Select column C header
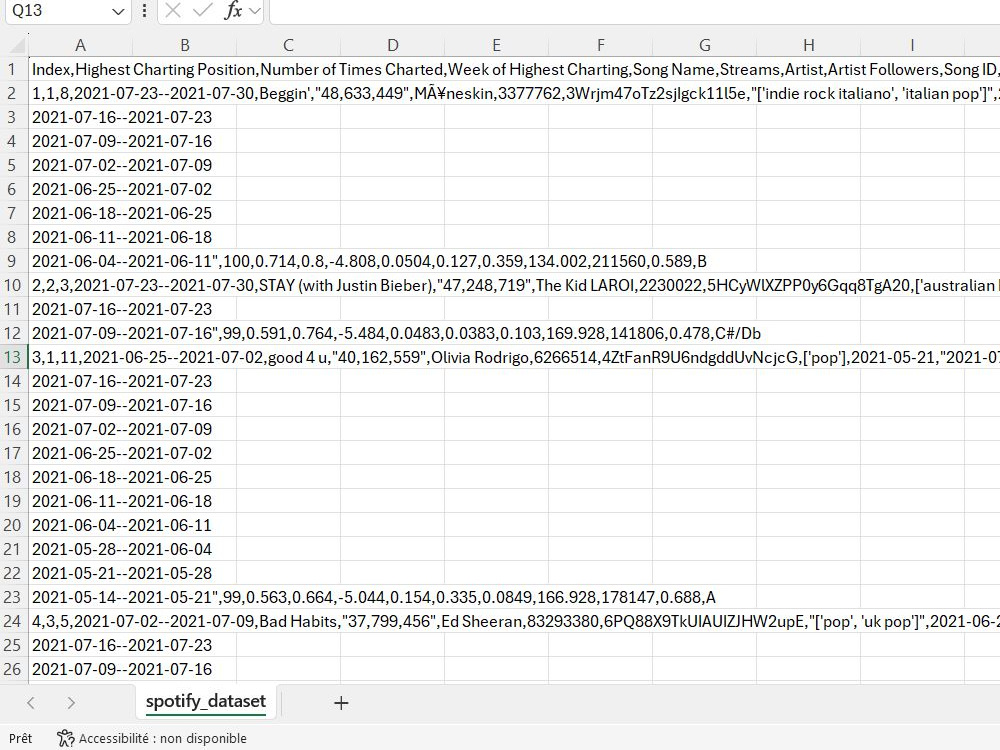The width and height of the screenshot is (1000, 750). coord(288,45)
